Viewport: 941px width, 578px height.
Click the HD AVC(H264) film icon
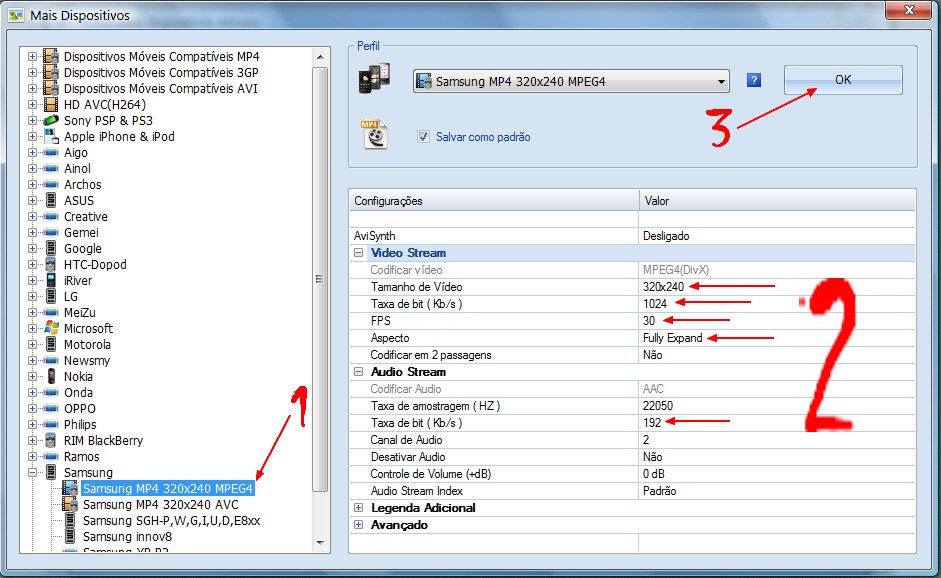pyautogui.click(x=51, y=104)
